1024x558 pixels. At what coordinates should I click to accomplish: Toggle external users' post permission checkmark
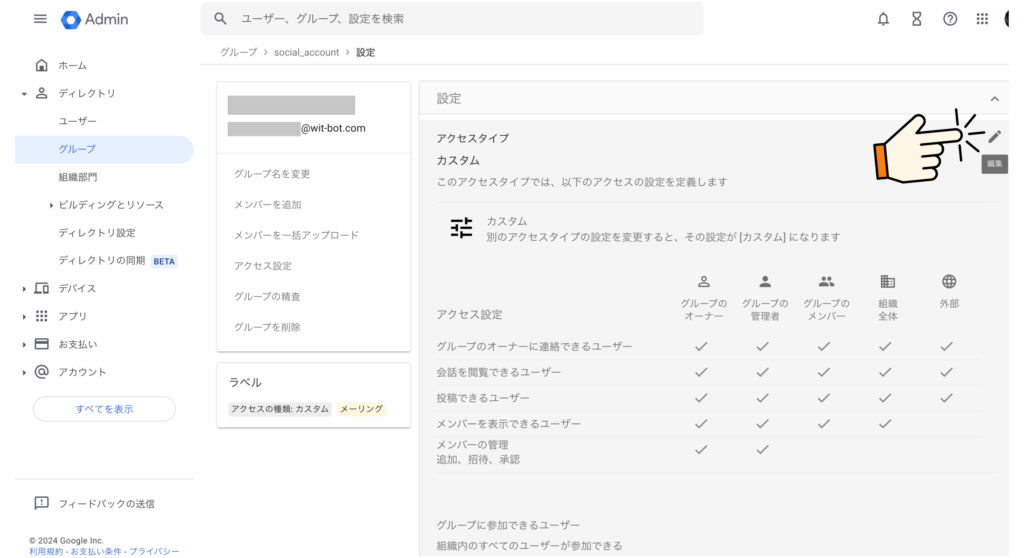(x=948, y=398)
